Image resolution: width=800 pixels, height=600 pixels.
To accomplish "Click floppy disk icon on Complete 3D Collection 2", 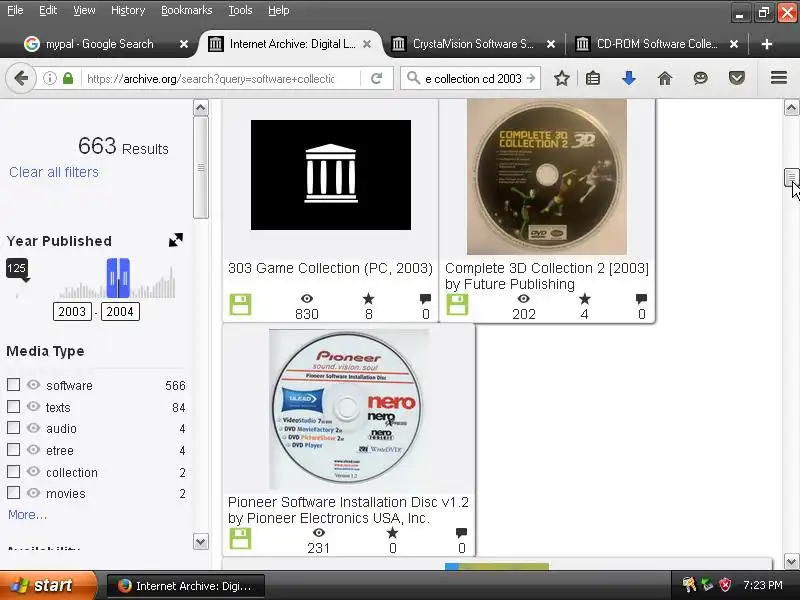I will tap(458, 305).
